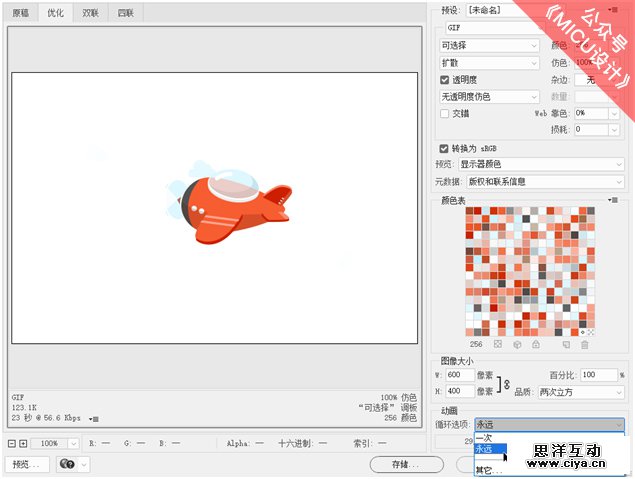Click the web-safe shift cube icon
The image size is (635, 479).
517,344
